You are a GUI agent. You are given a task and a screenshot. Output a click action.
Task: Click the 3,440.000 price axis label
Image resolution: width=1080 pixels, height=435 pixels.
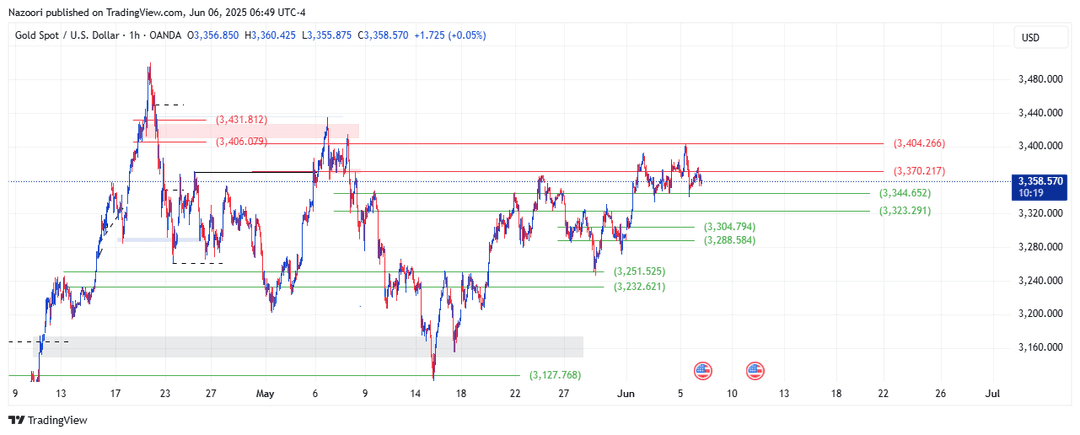pyautogui.click(x=1041, y=113)
